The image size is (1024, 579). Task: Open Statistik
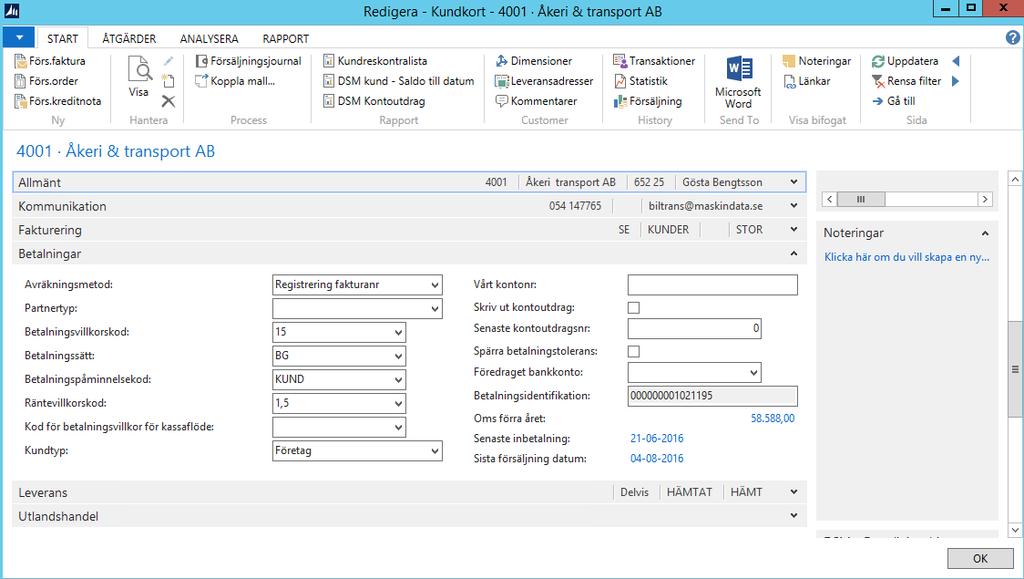(x=641, y=81)
